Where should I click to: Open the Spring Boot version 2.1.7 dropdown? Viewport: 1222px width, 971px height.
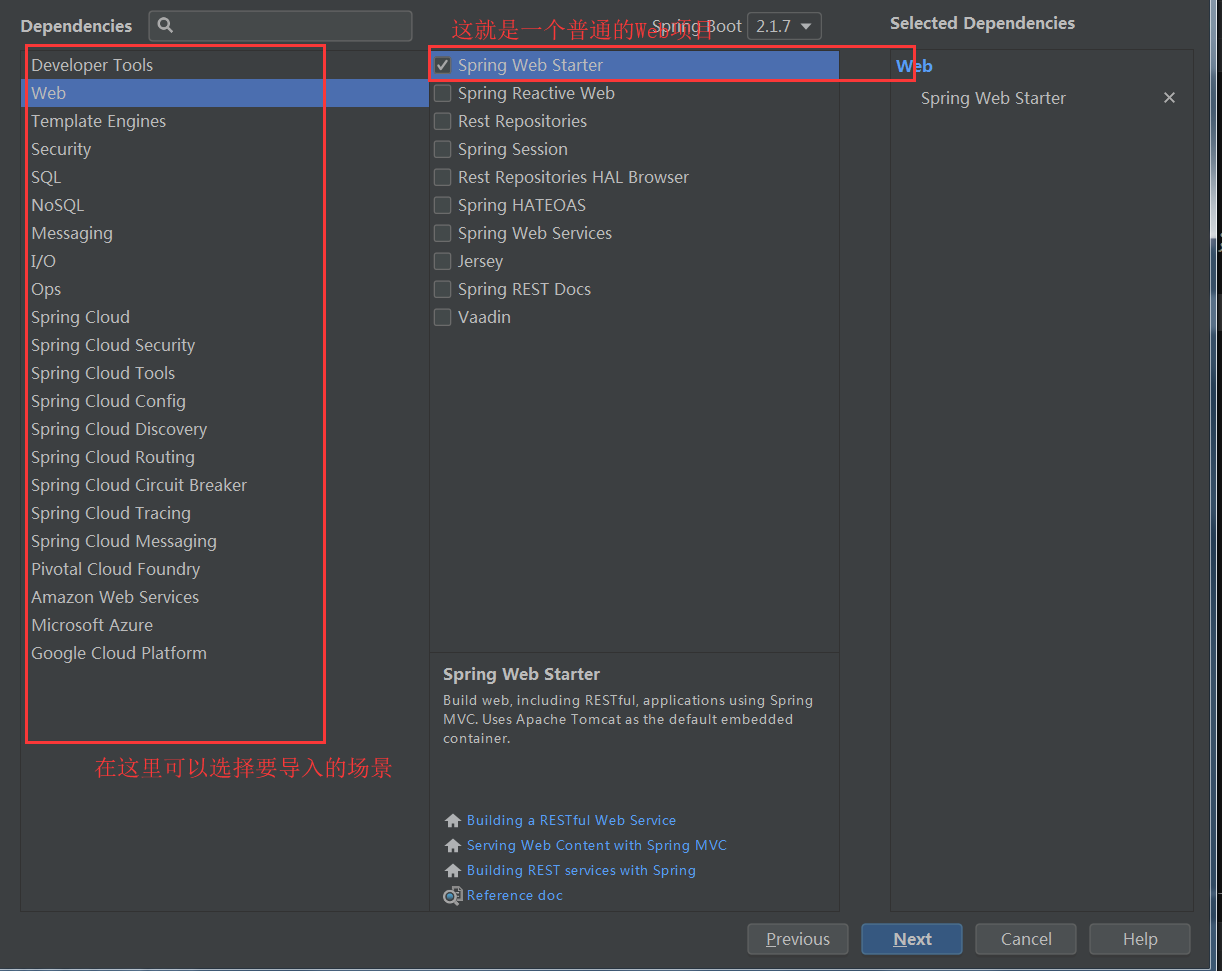pyautogui.click(x=784, y=26)
